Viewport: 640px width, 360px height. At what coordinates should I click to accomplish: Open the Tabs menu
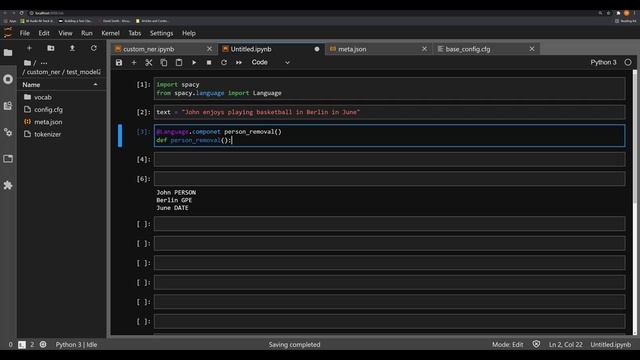135,33
